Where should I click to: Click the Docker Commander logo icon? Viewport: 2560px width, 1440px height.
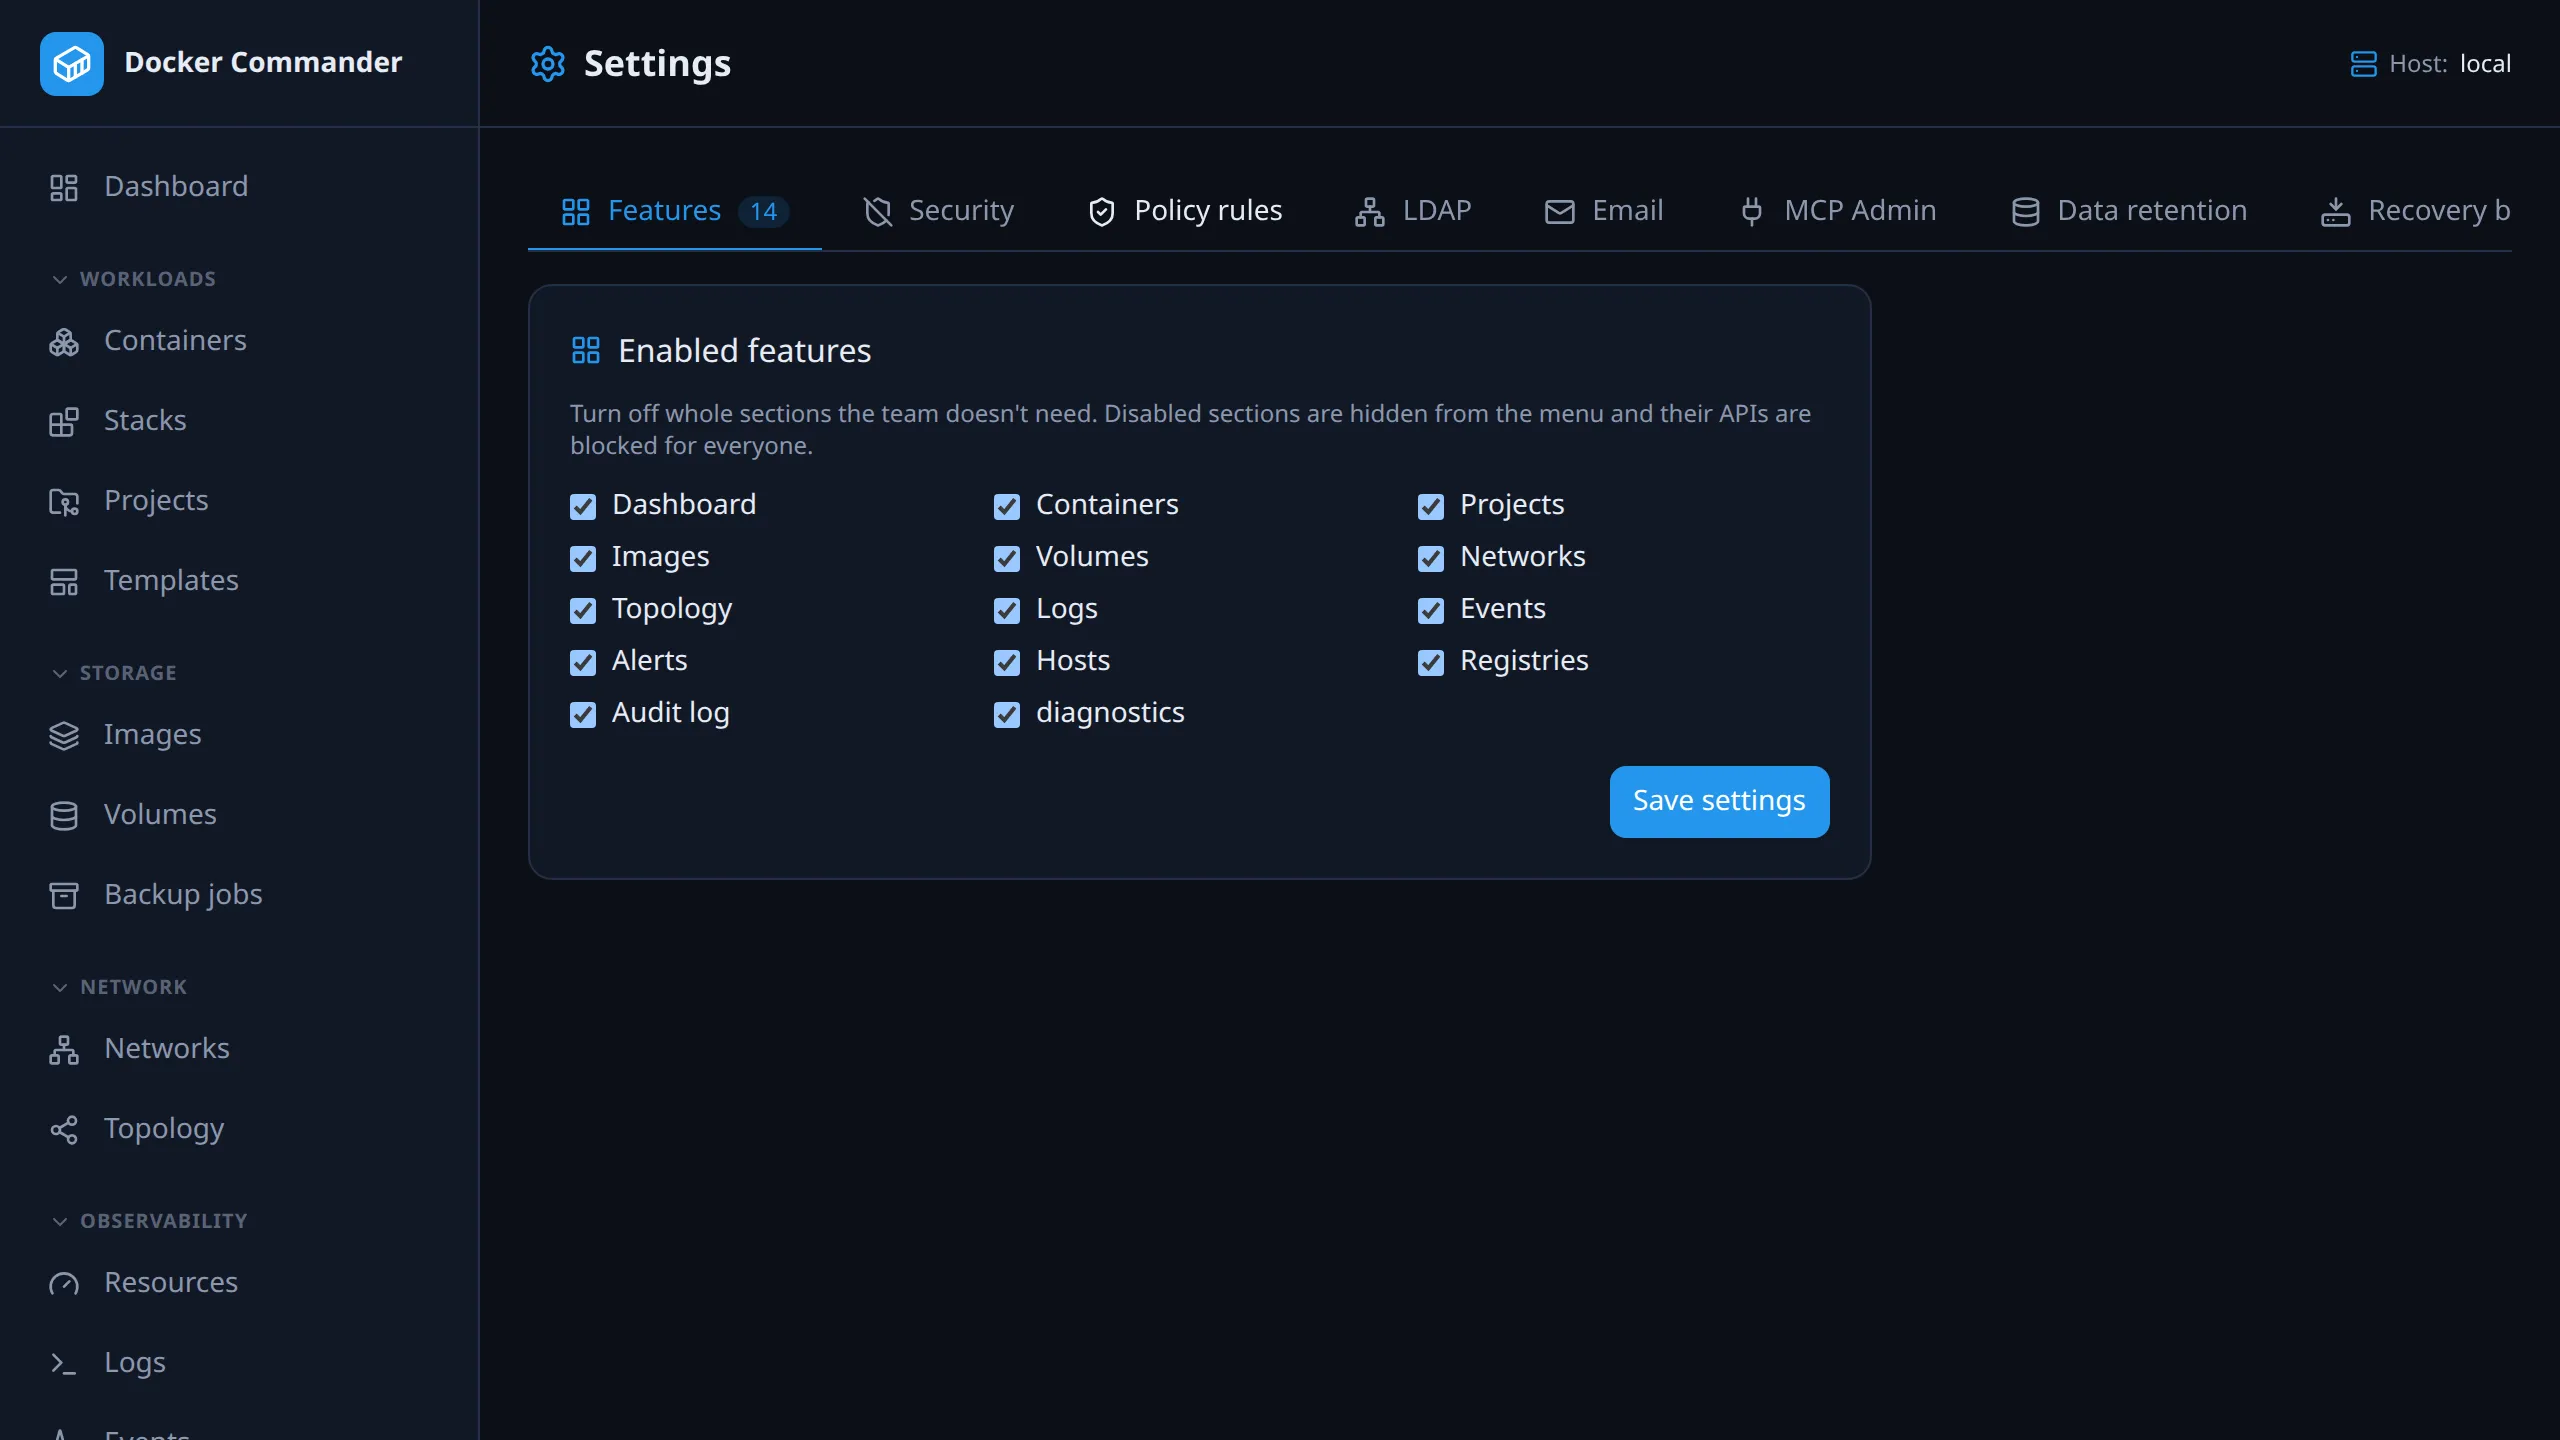pos(71,63)
